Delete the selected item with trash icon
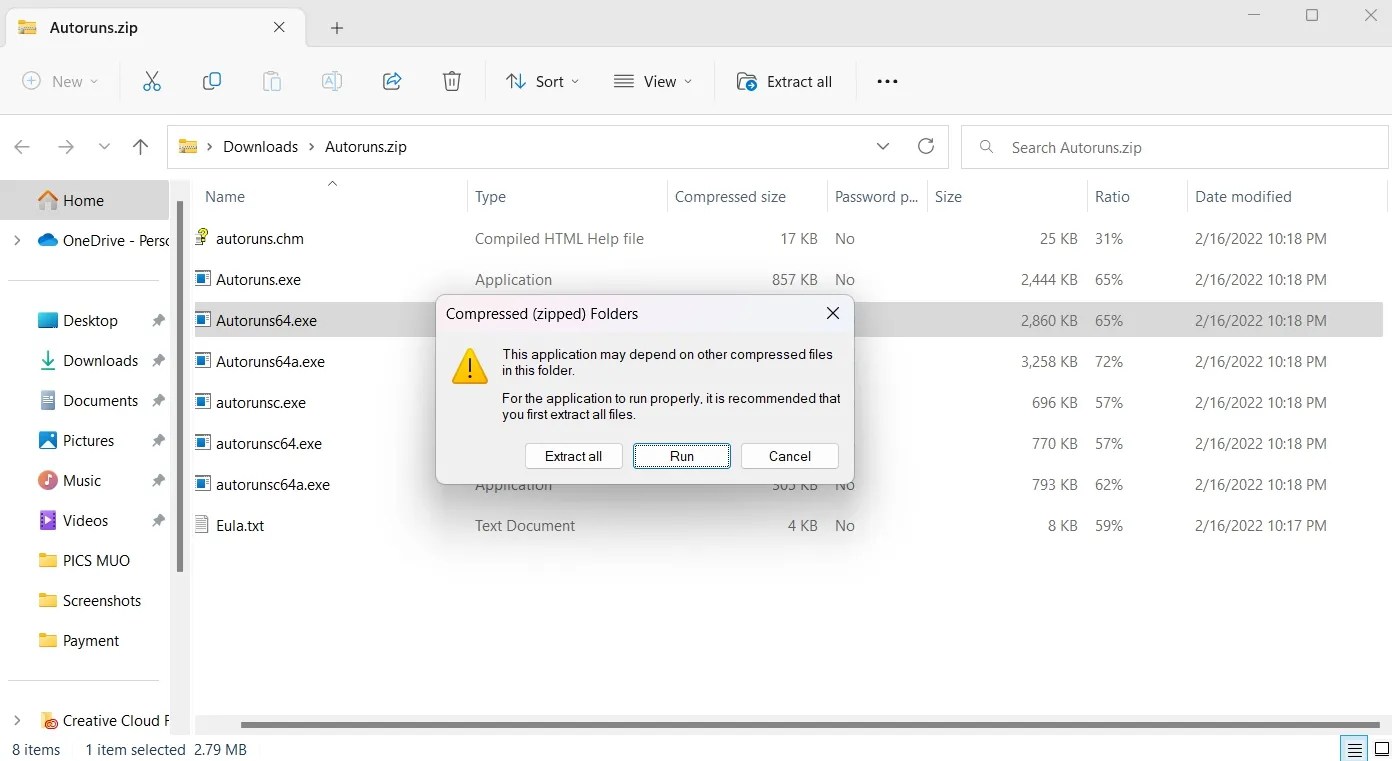 click(451, 81)
